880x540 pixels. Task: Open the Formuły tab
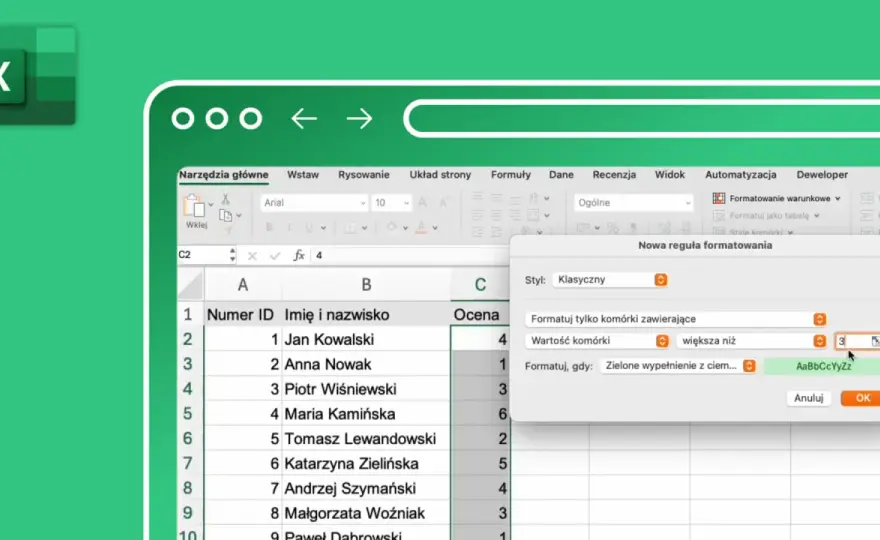pyautogui.click(x=511, y=175)
